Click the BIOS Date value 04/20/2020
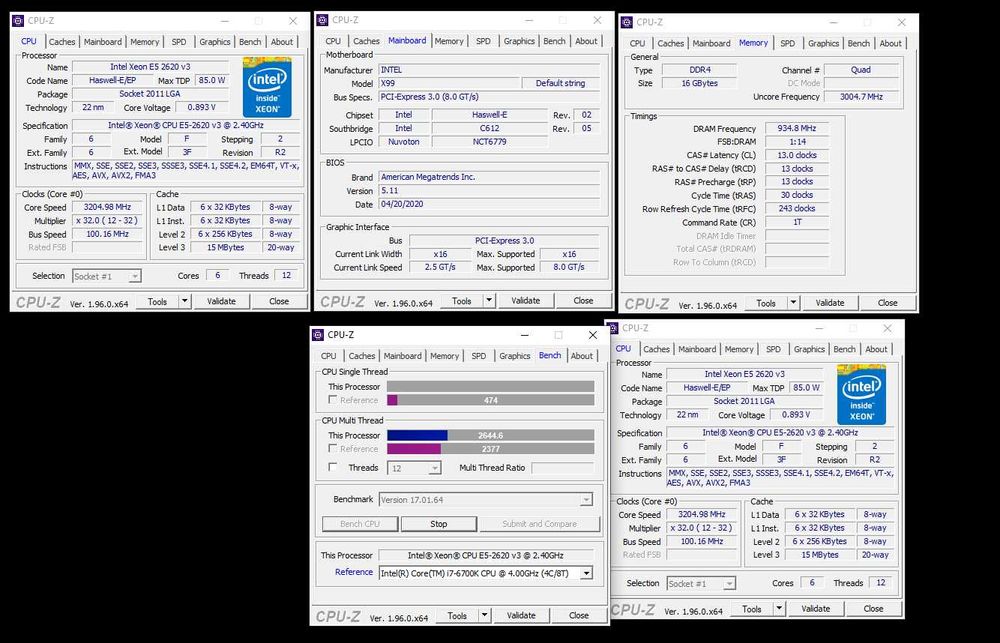Viewport: 1000px width, 643px height. click(x=489, y=204)
